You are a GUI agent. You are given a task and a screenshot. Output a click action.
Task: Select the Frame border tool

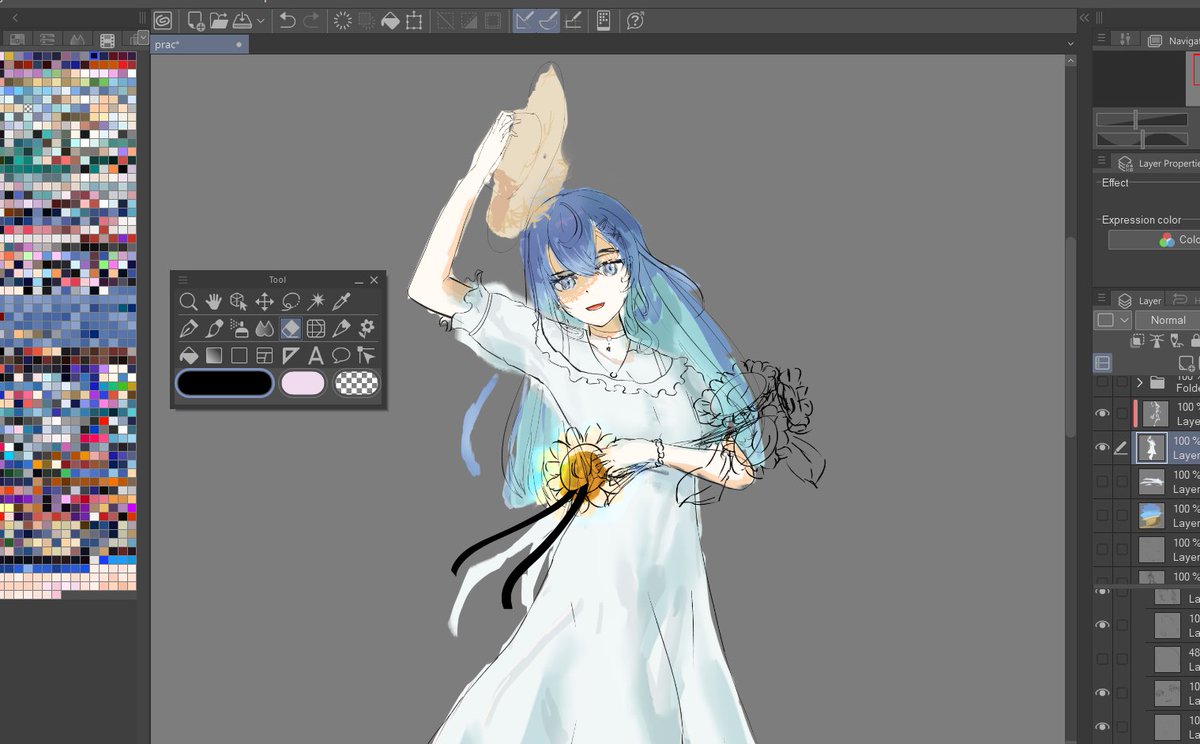pyautogui.click(x=265, y=355)
